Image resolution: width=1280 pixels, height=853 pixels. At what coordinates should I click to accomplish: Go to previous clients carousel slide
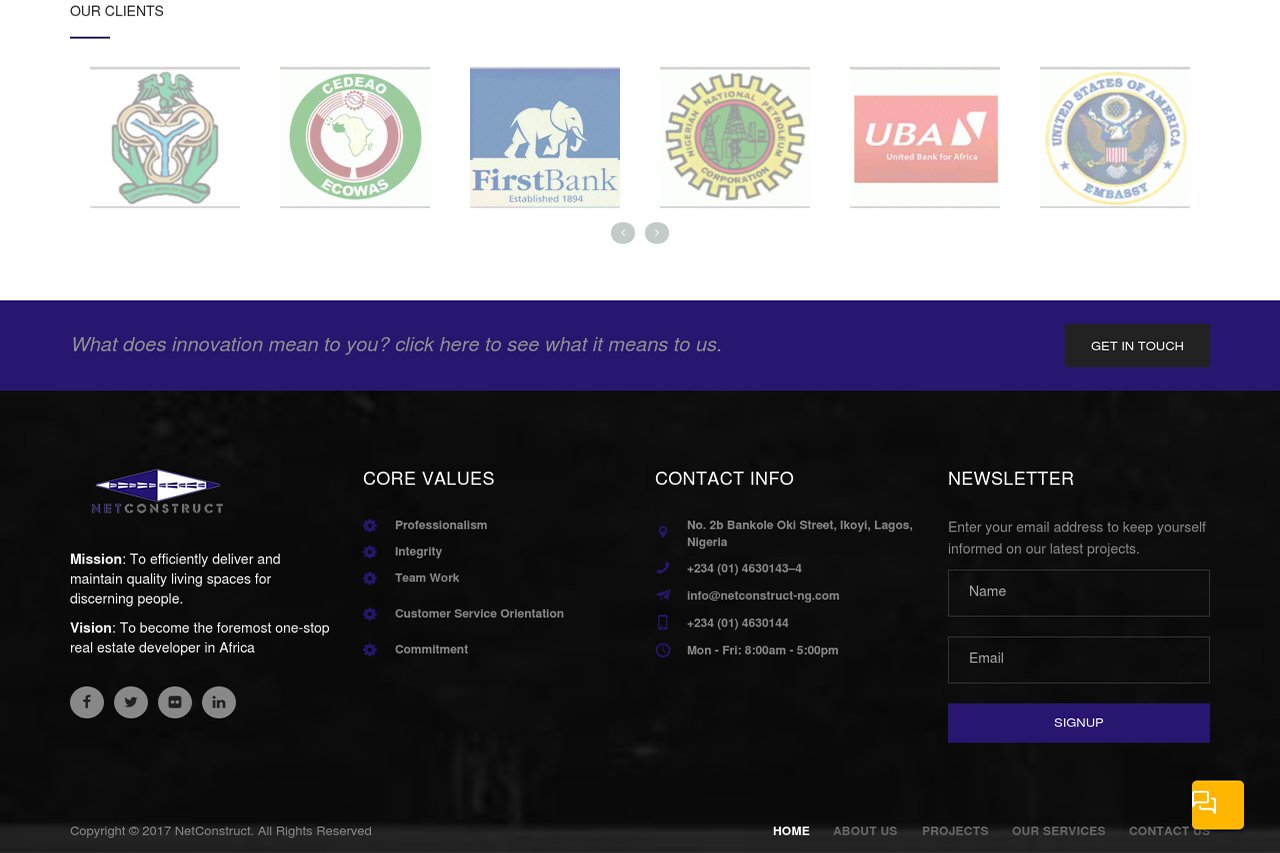[623, 233]
